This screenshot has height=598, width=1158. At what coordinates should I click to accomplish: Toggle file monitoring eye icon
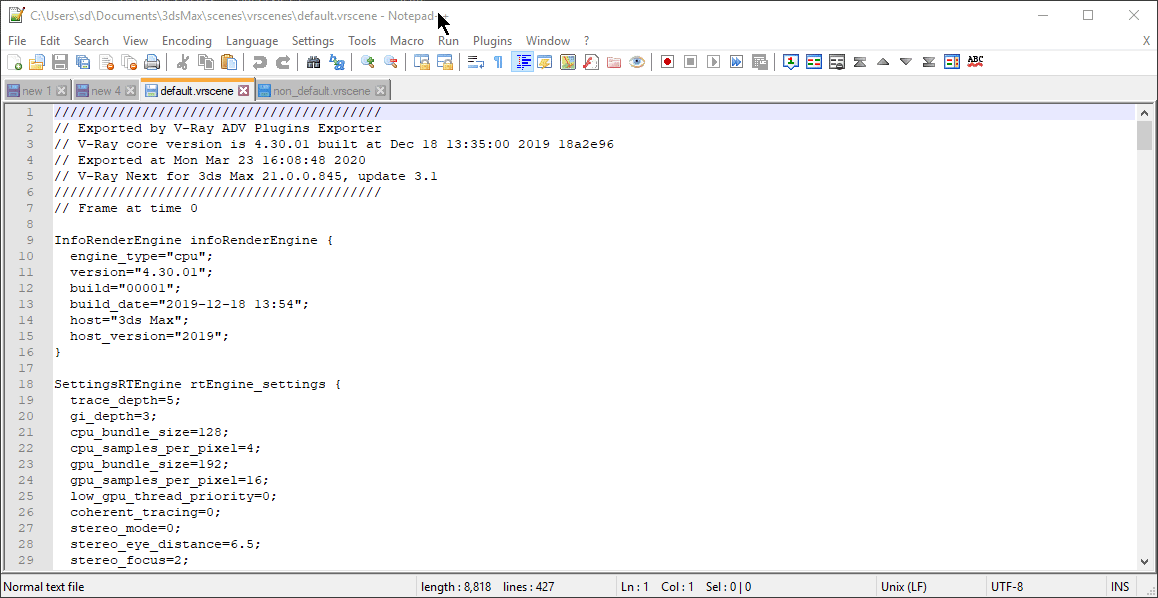pos(637,62)
